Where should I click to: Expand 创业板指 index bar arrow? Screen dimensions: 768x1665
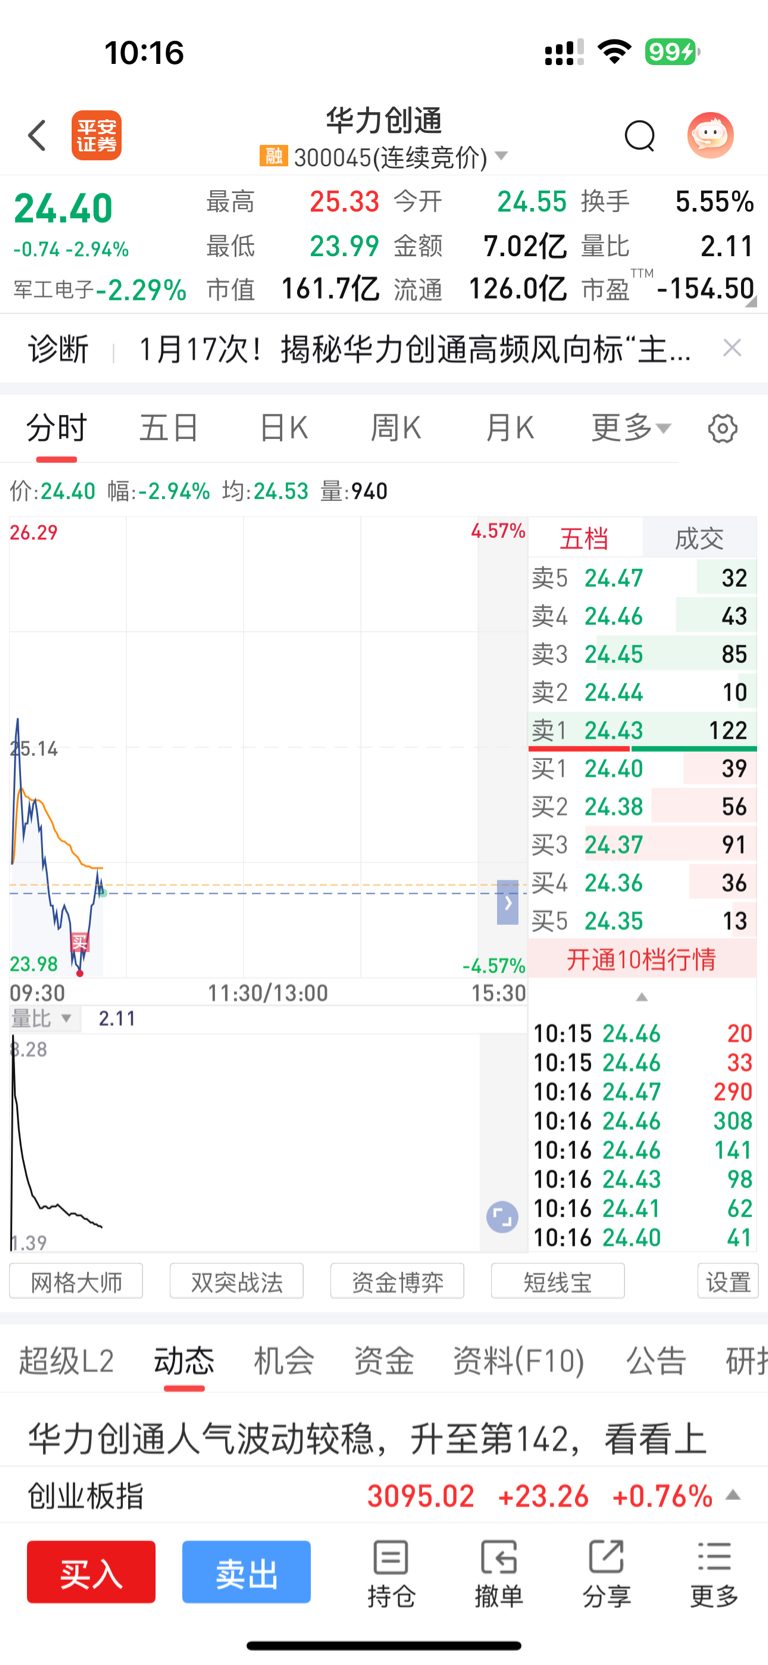point(733,1495)
